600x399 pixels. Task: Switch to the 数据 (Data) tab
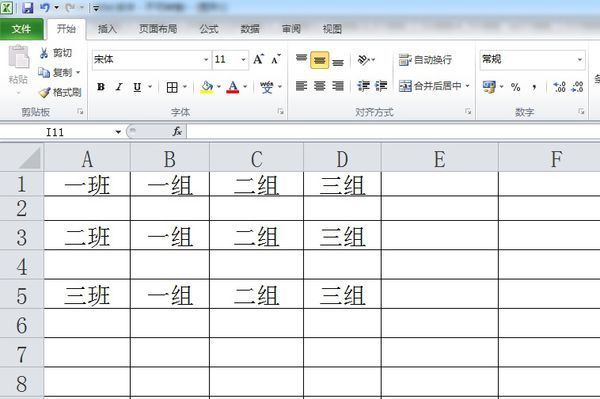point(250,29)
